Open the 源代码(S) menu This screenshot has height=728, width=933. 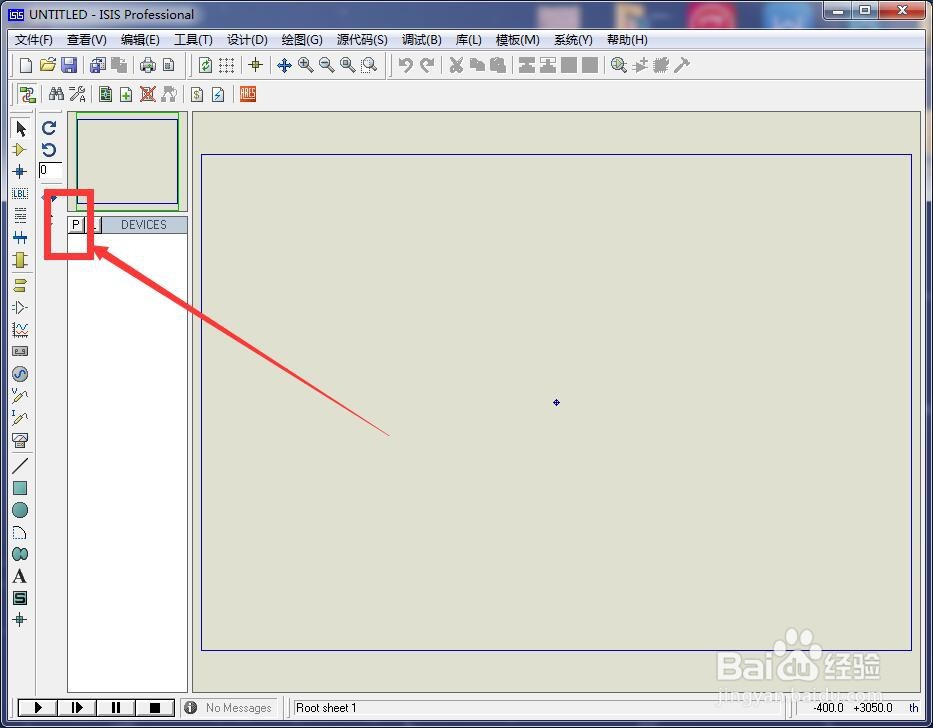point(362,40)
